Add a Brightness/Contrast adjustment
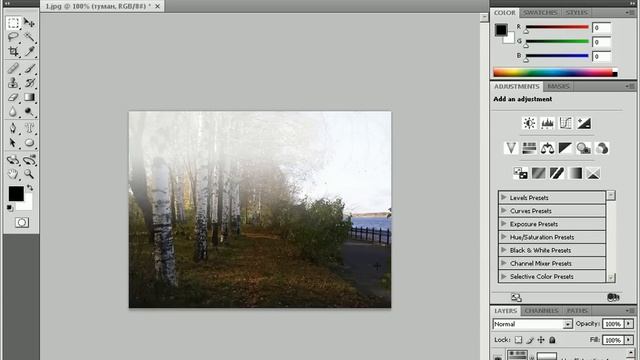The width and height of the screenshot is (640, 360). point(529,123)
